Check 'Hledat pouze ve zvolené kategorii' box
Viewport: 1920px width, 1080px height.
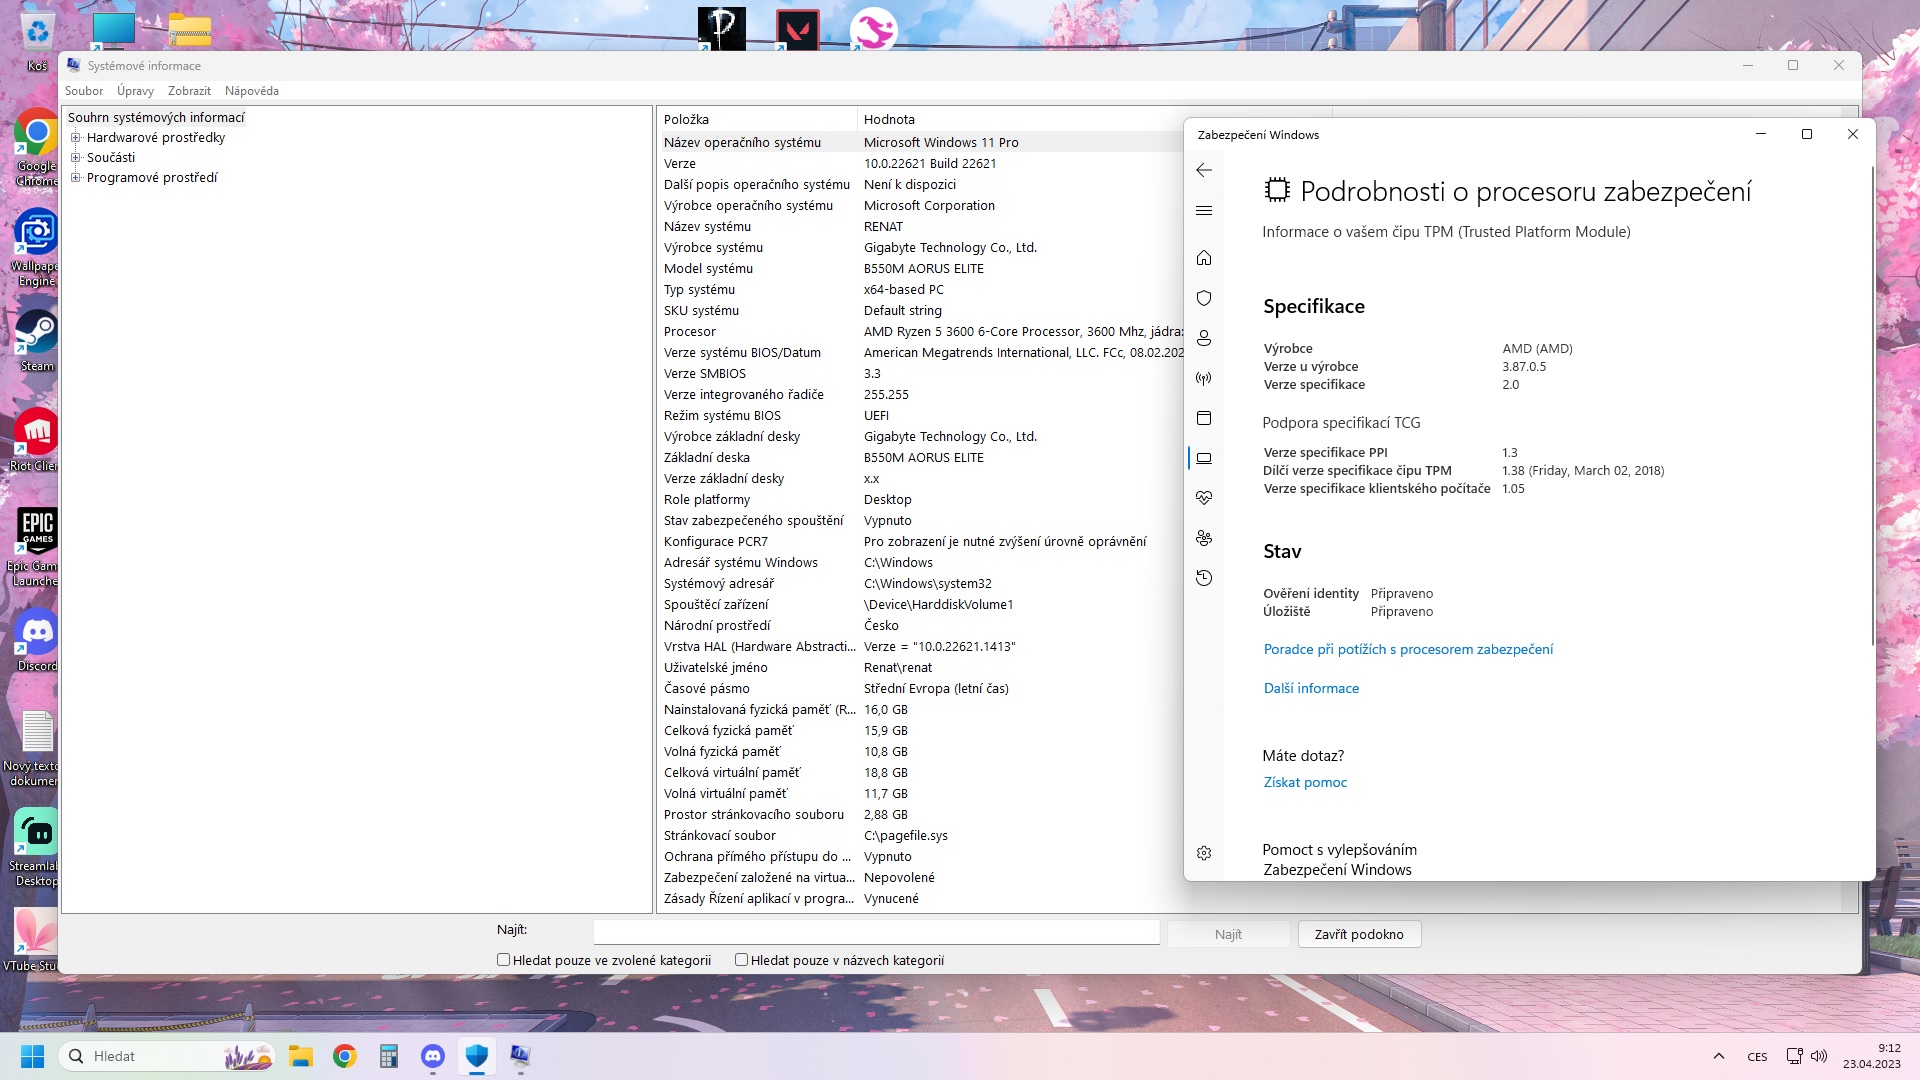(x=504, y=960)
